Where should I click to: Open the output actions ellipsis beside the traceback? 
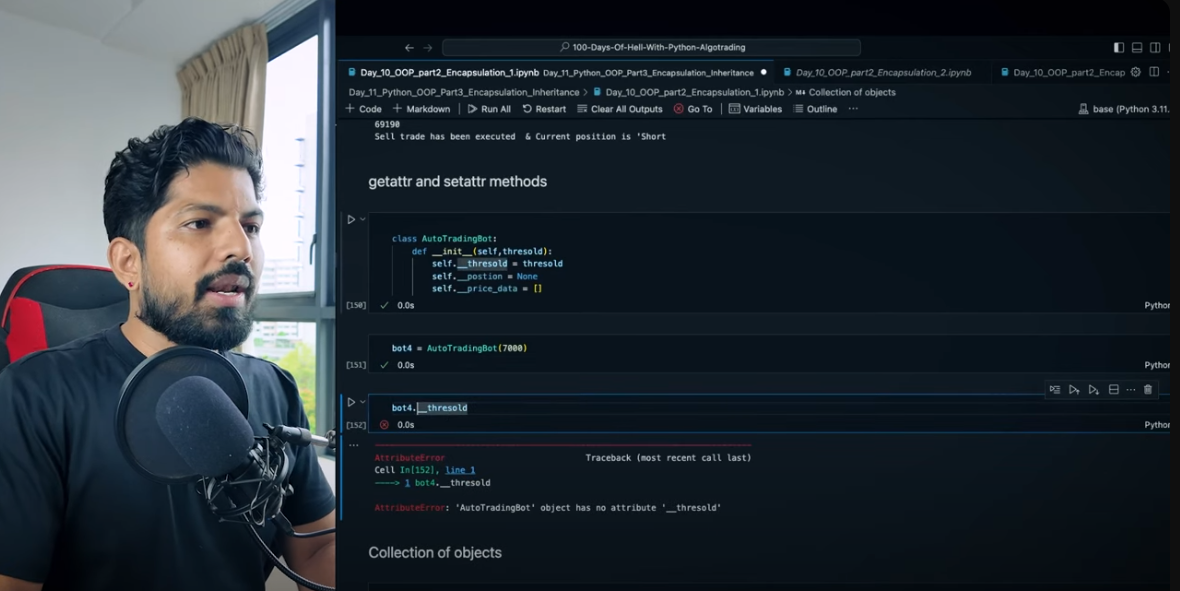(354, 445)
